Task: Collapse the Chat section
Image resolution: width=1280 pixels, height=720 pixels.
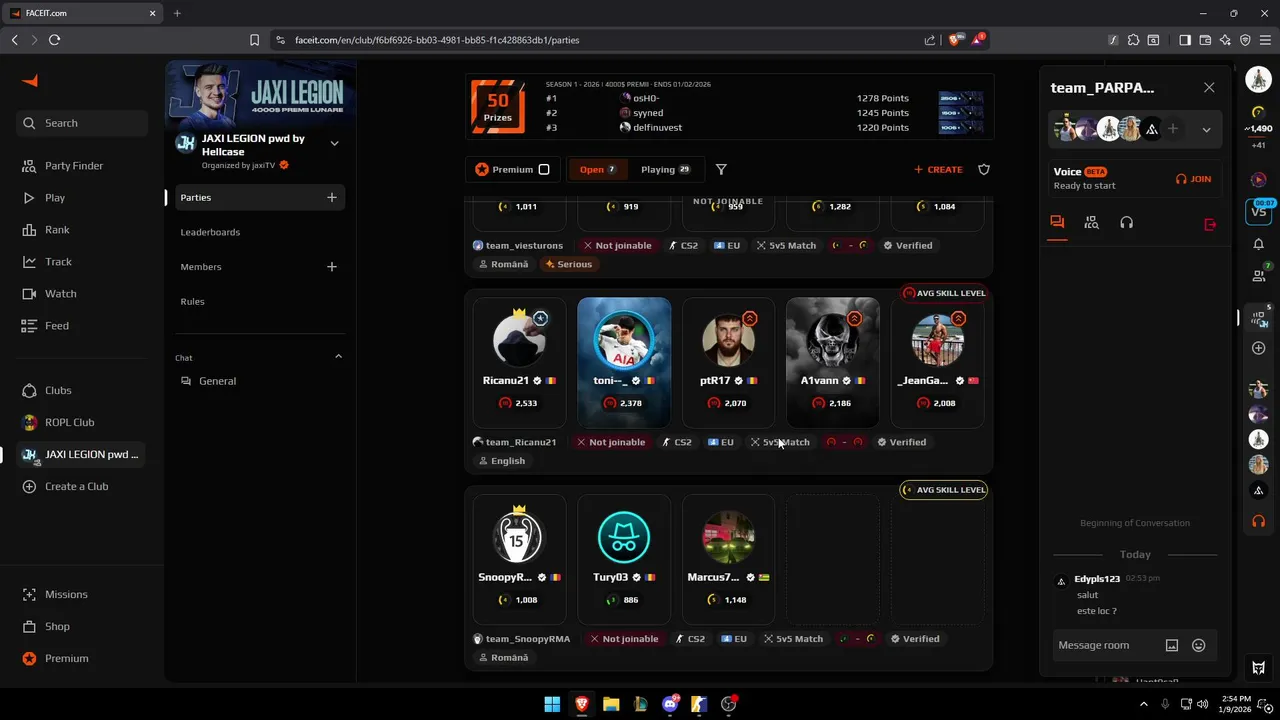Action: click(338, 357)
